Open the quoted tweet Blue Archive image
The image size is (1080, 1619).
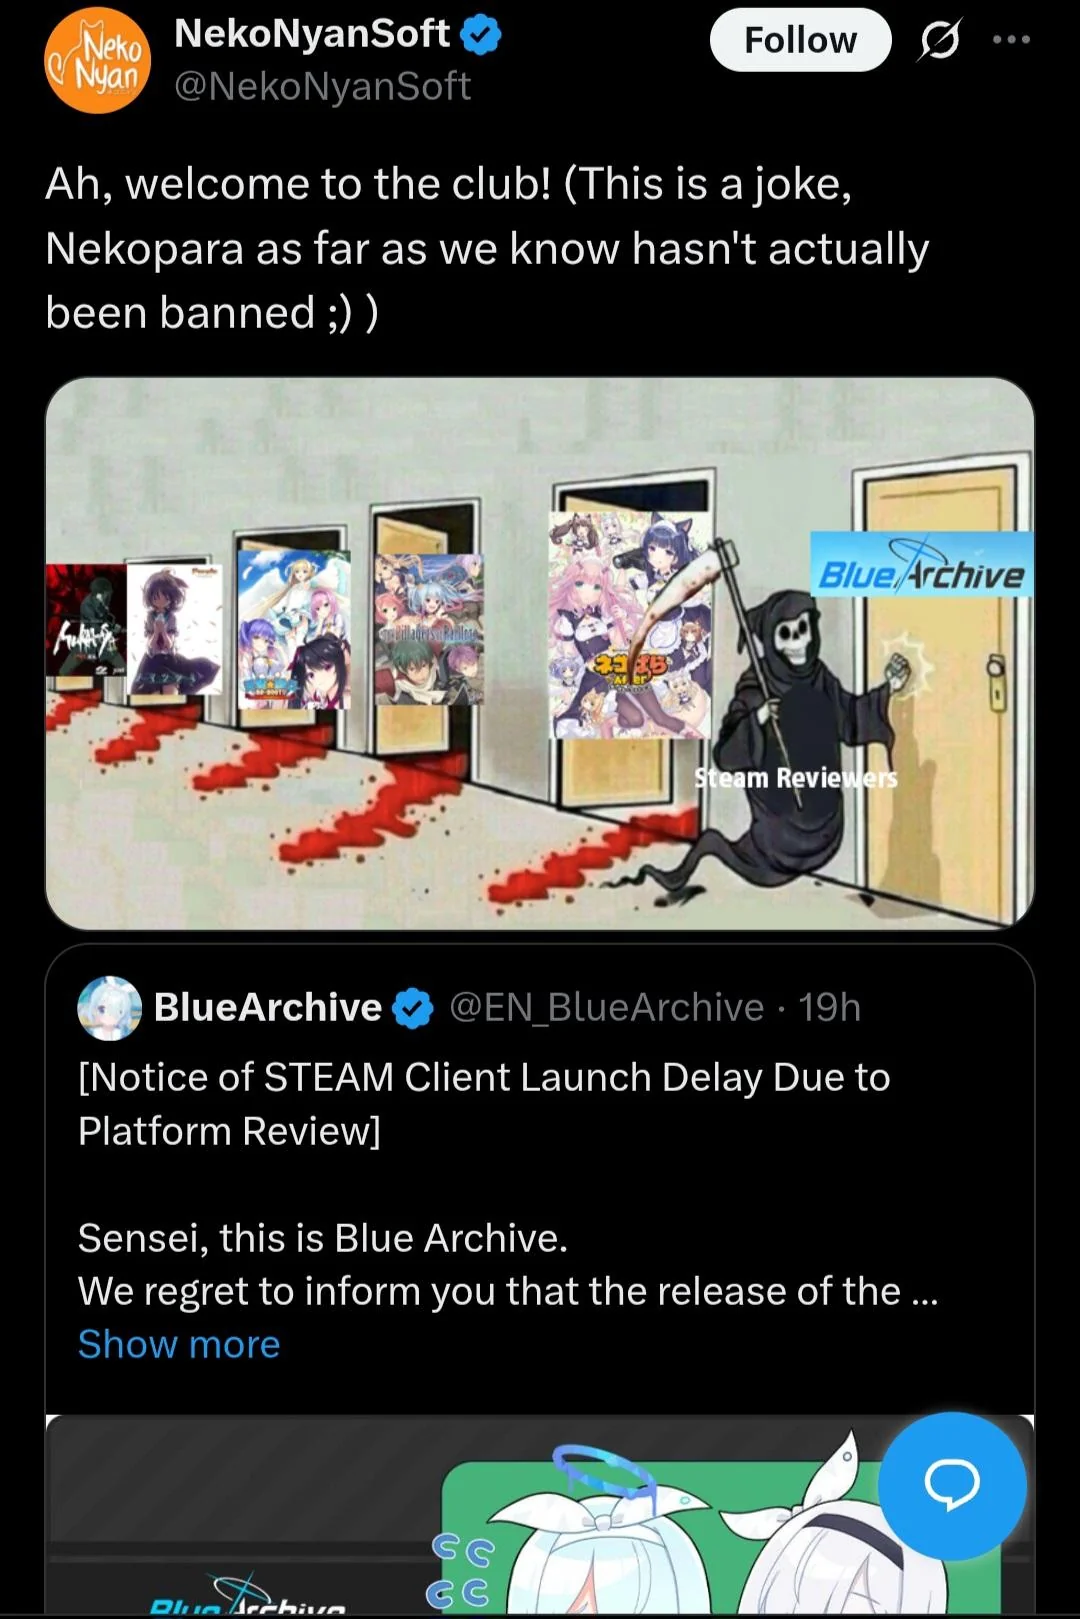pyautogui.click(x=540, y=1515)
